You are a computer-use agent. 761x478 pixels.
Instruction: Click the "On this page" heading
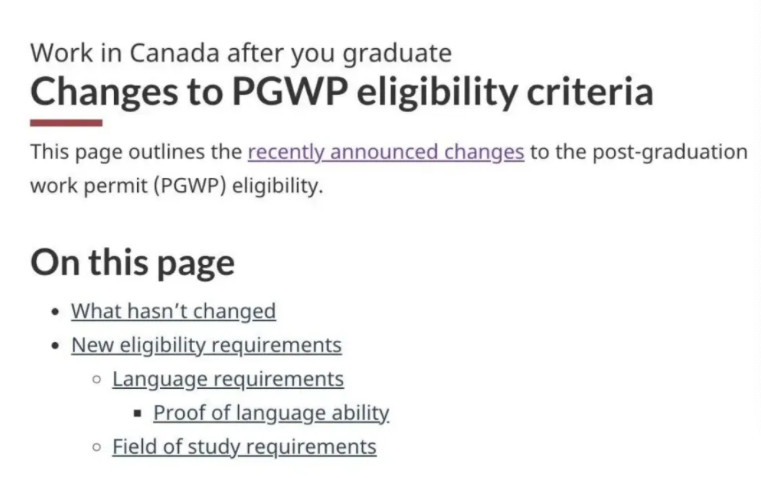(x=132, y=262)
